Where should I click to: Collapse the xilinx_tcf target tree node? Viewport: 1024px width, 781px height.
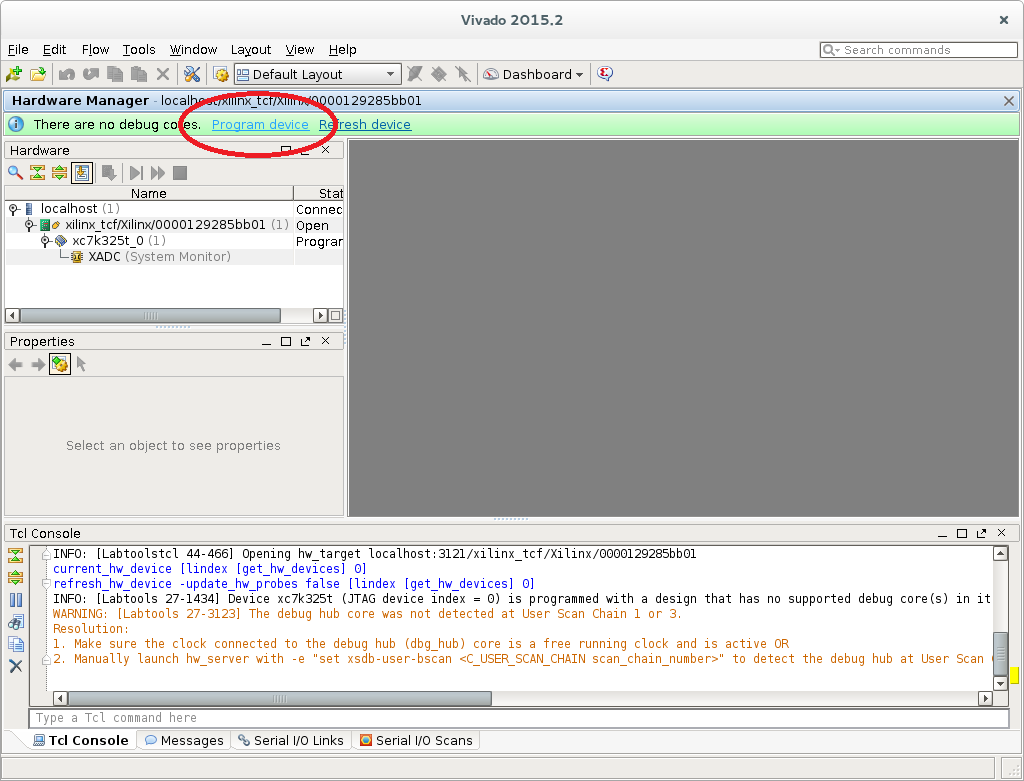(29, 225)
